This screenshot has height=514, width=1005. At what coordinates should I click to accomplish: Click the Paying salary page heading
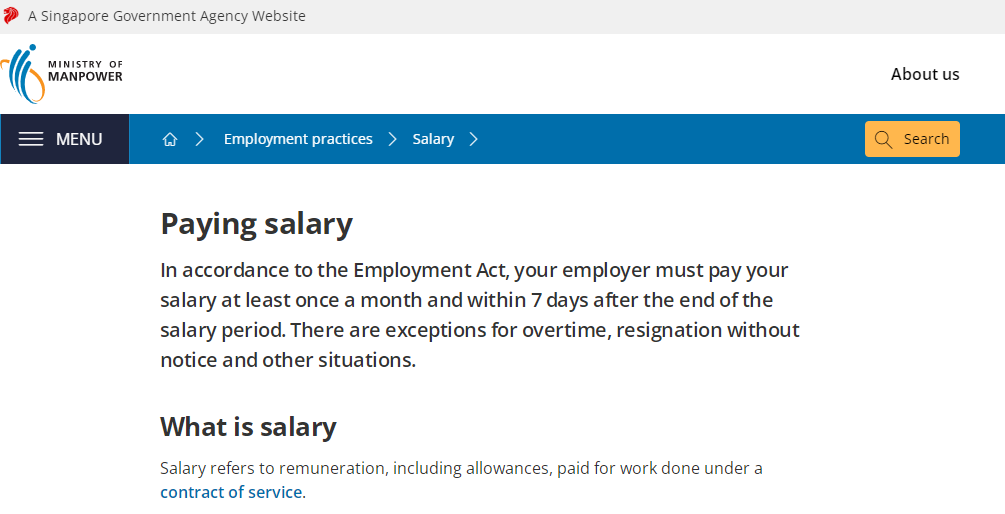click(256, 224)
